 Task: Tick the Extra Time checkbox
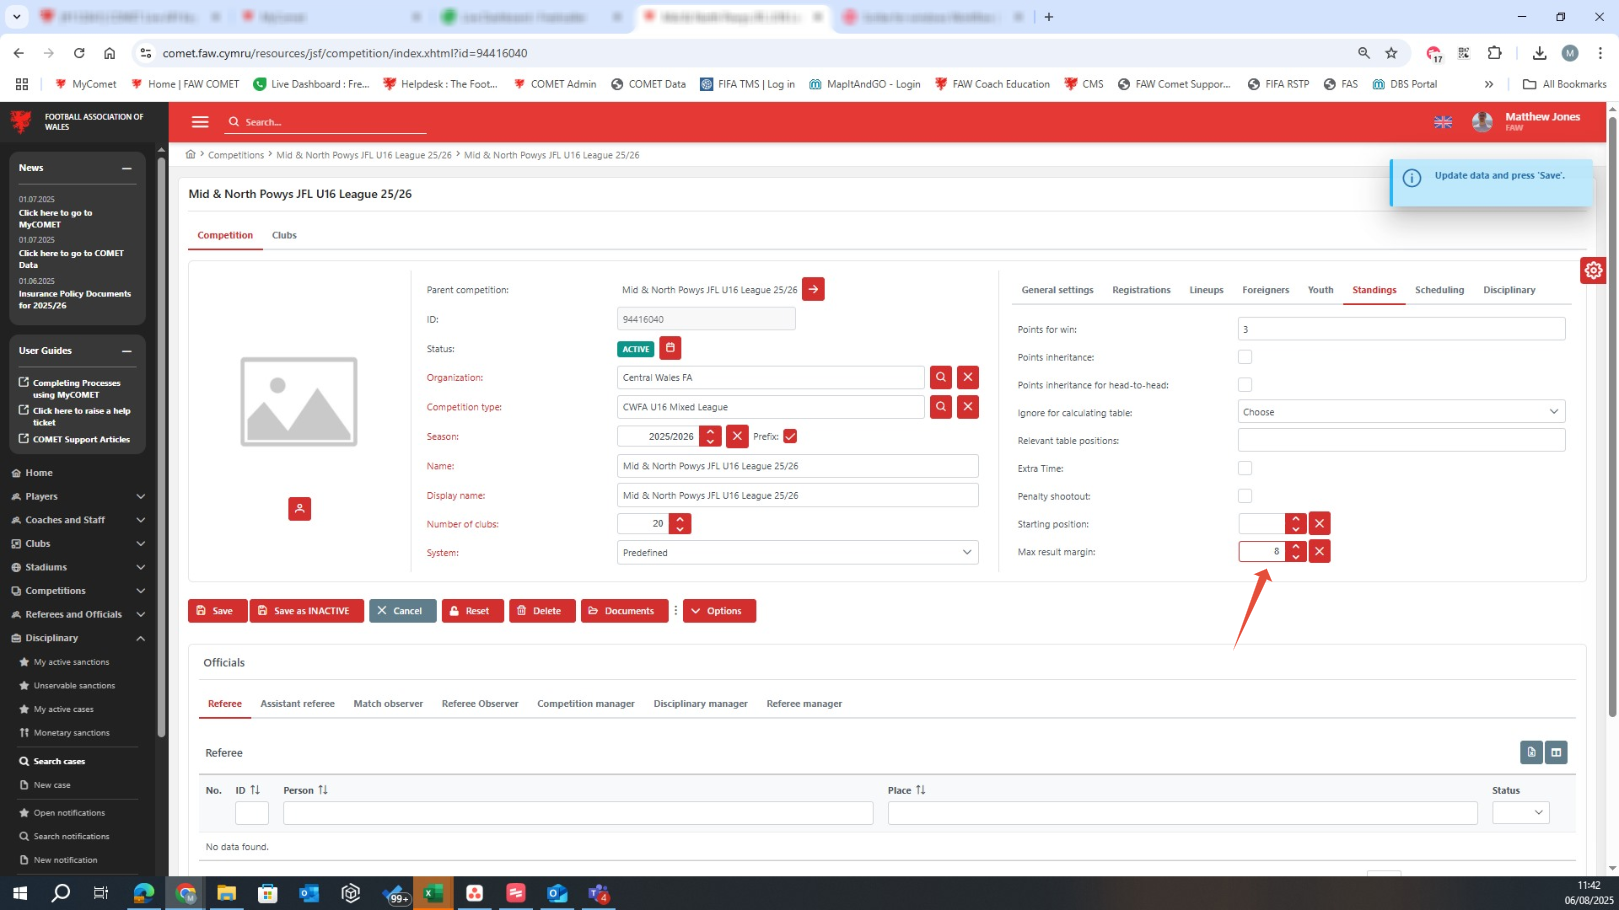click(x=1245, y=468)
